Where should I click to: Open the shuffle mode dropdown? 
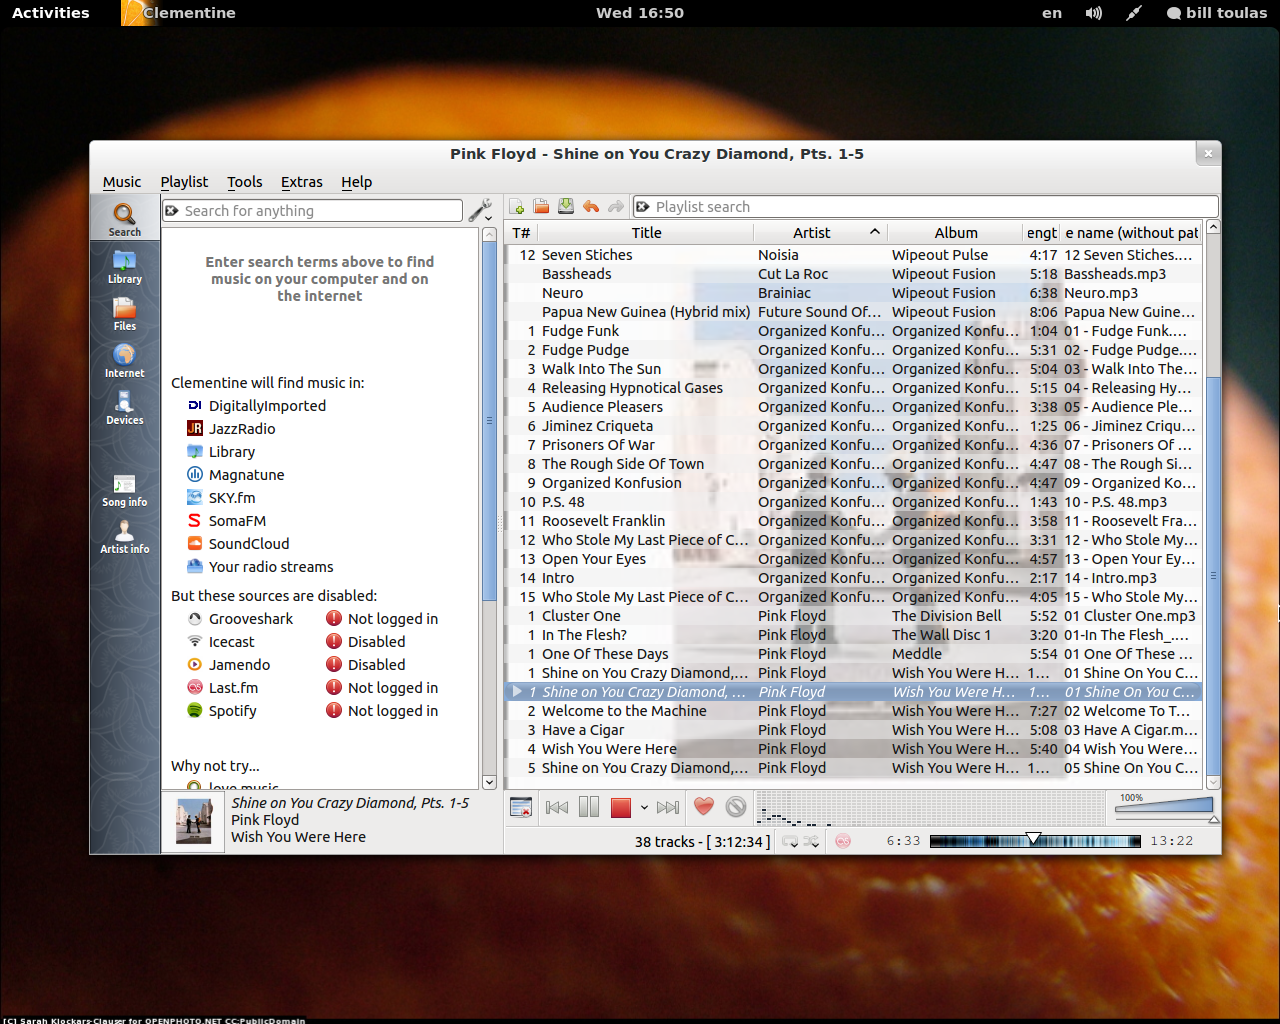[x=811, y=842]
